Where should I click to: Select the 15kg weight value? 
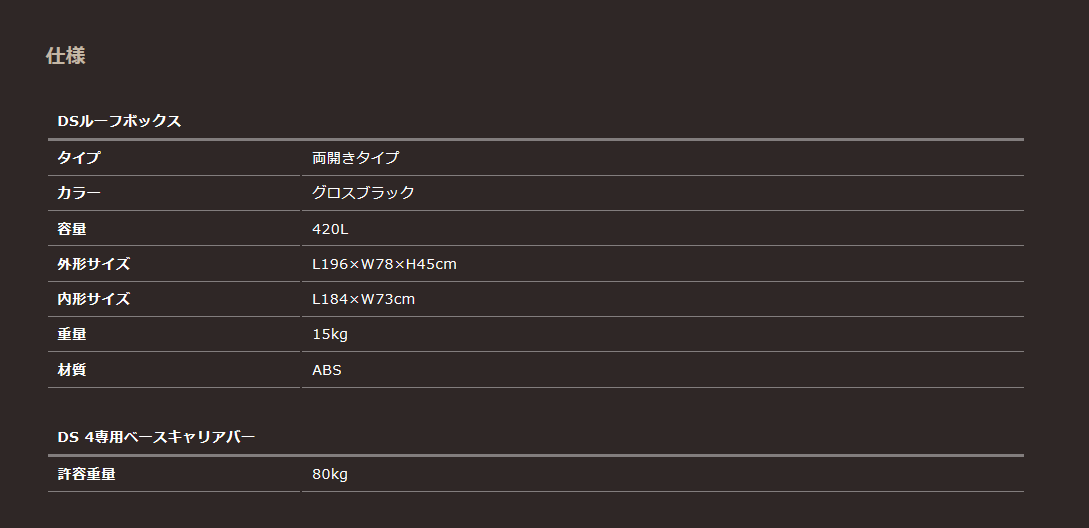click(x=330, y=334)
